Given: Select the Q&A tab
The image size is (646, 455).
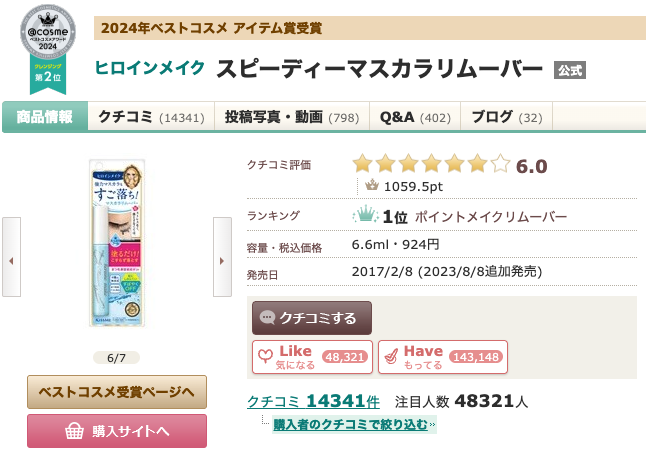Looking at the screenshot, I should click(x=415, y=117).
